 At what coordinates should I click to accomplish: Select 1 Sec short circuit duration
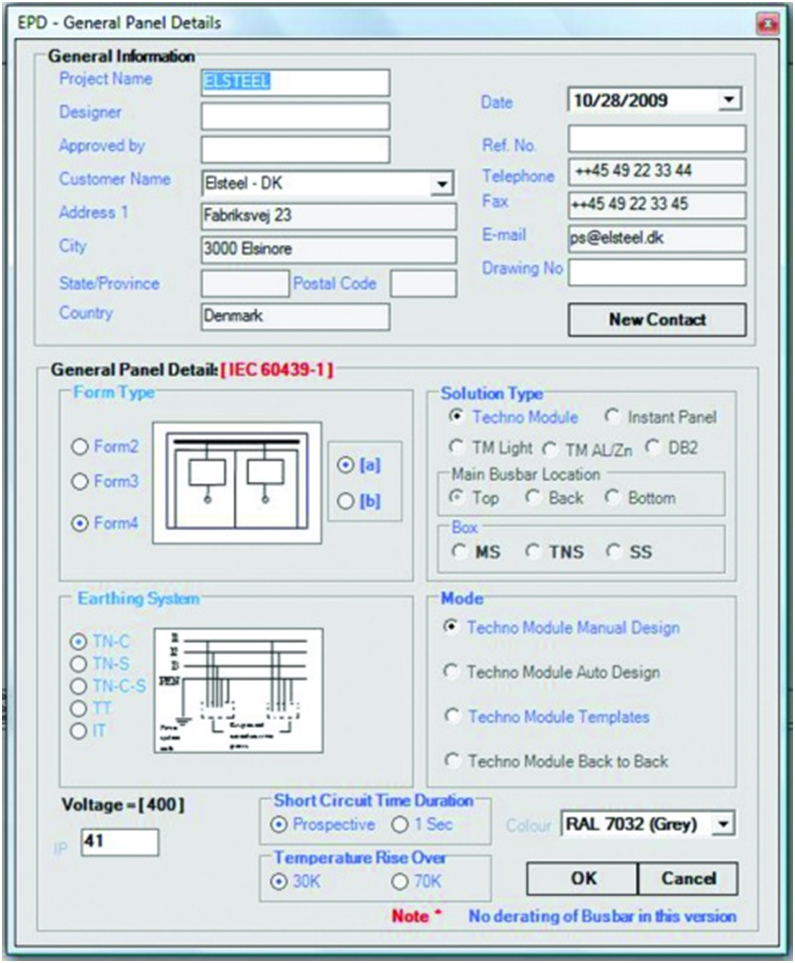[x=400, y=824]
